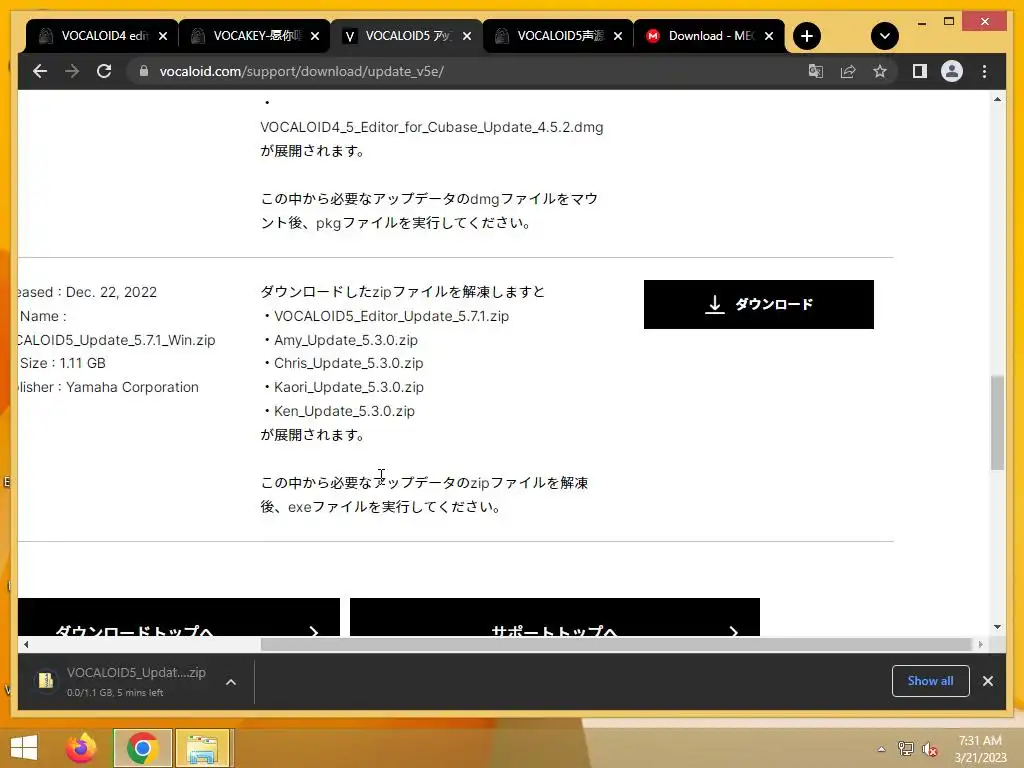1024x768 pixels.
Task: Click the horizontal scrollbar left arrow
Action: [x=25, y=645]
